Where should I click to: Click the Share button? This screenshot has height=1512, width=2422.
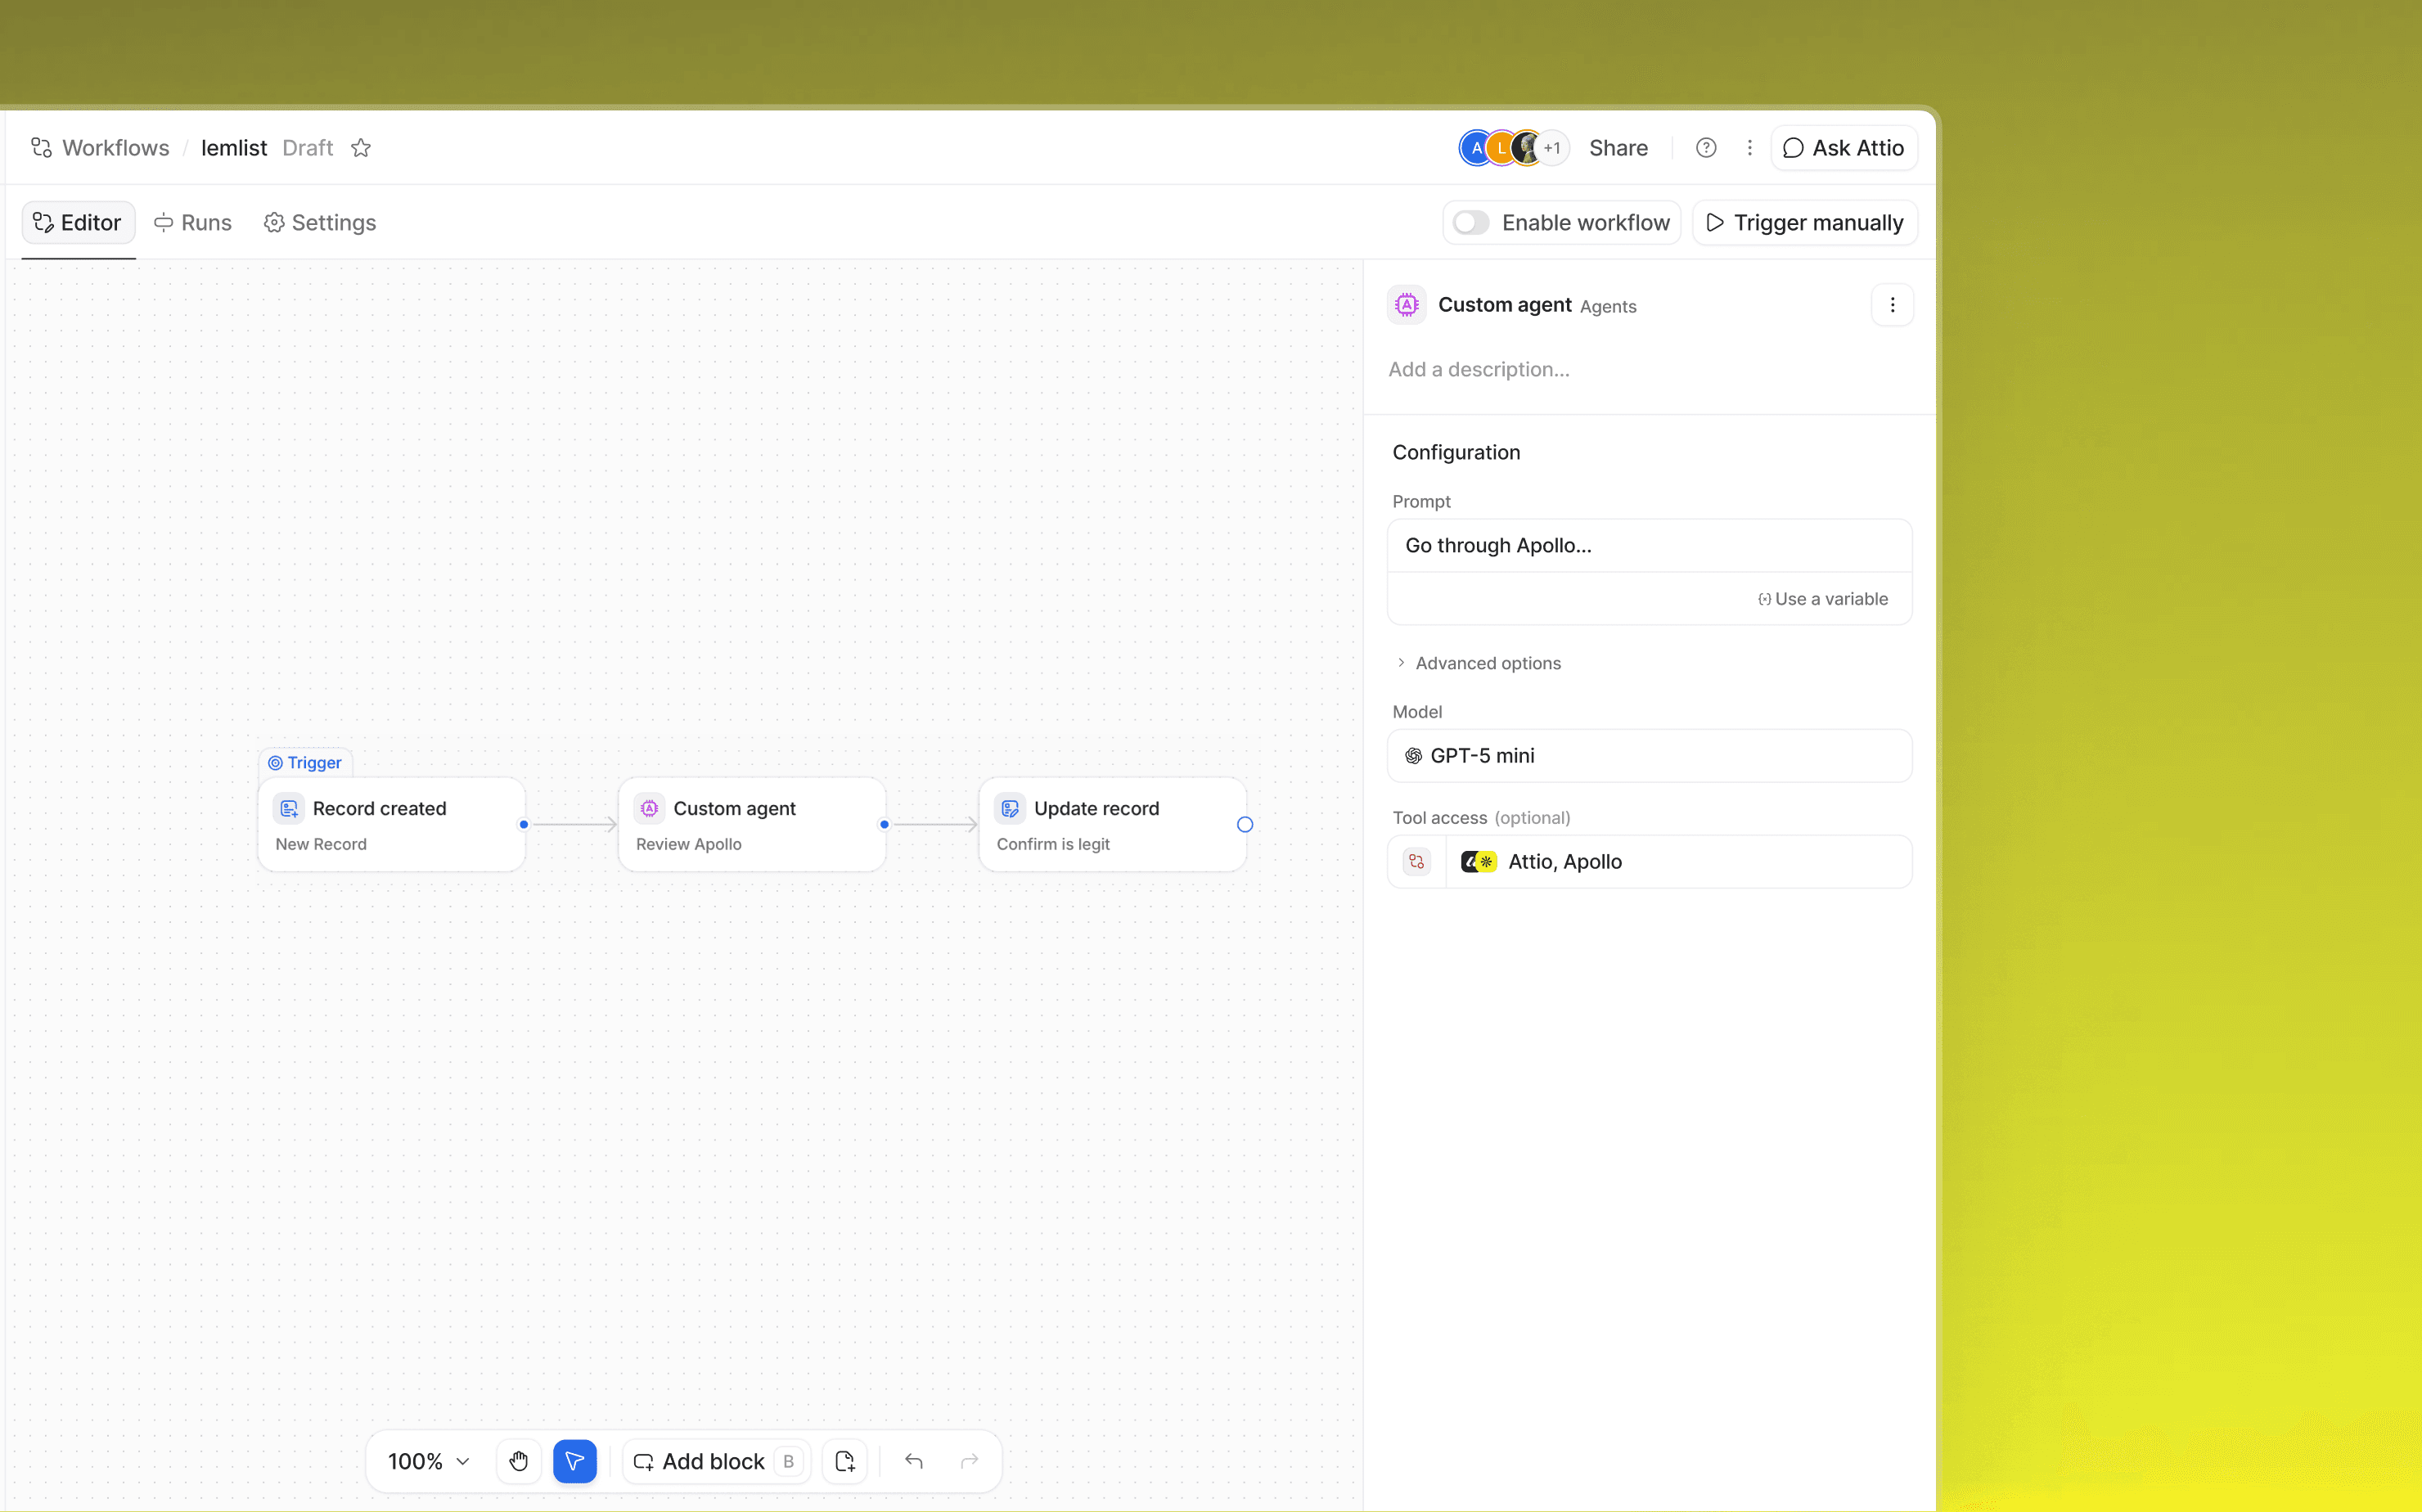pyautogui.click(x=1618, y=148)
